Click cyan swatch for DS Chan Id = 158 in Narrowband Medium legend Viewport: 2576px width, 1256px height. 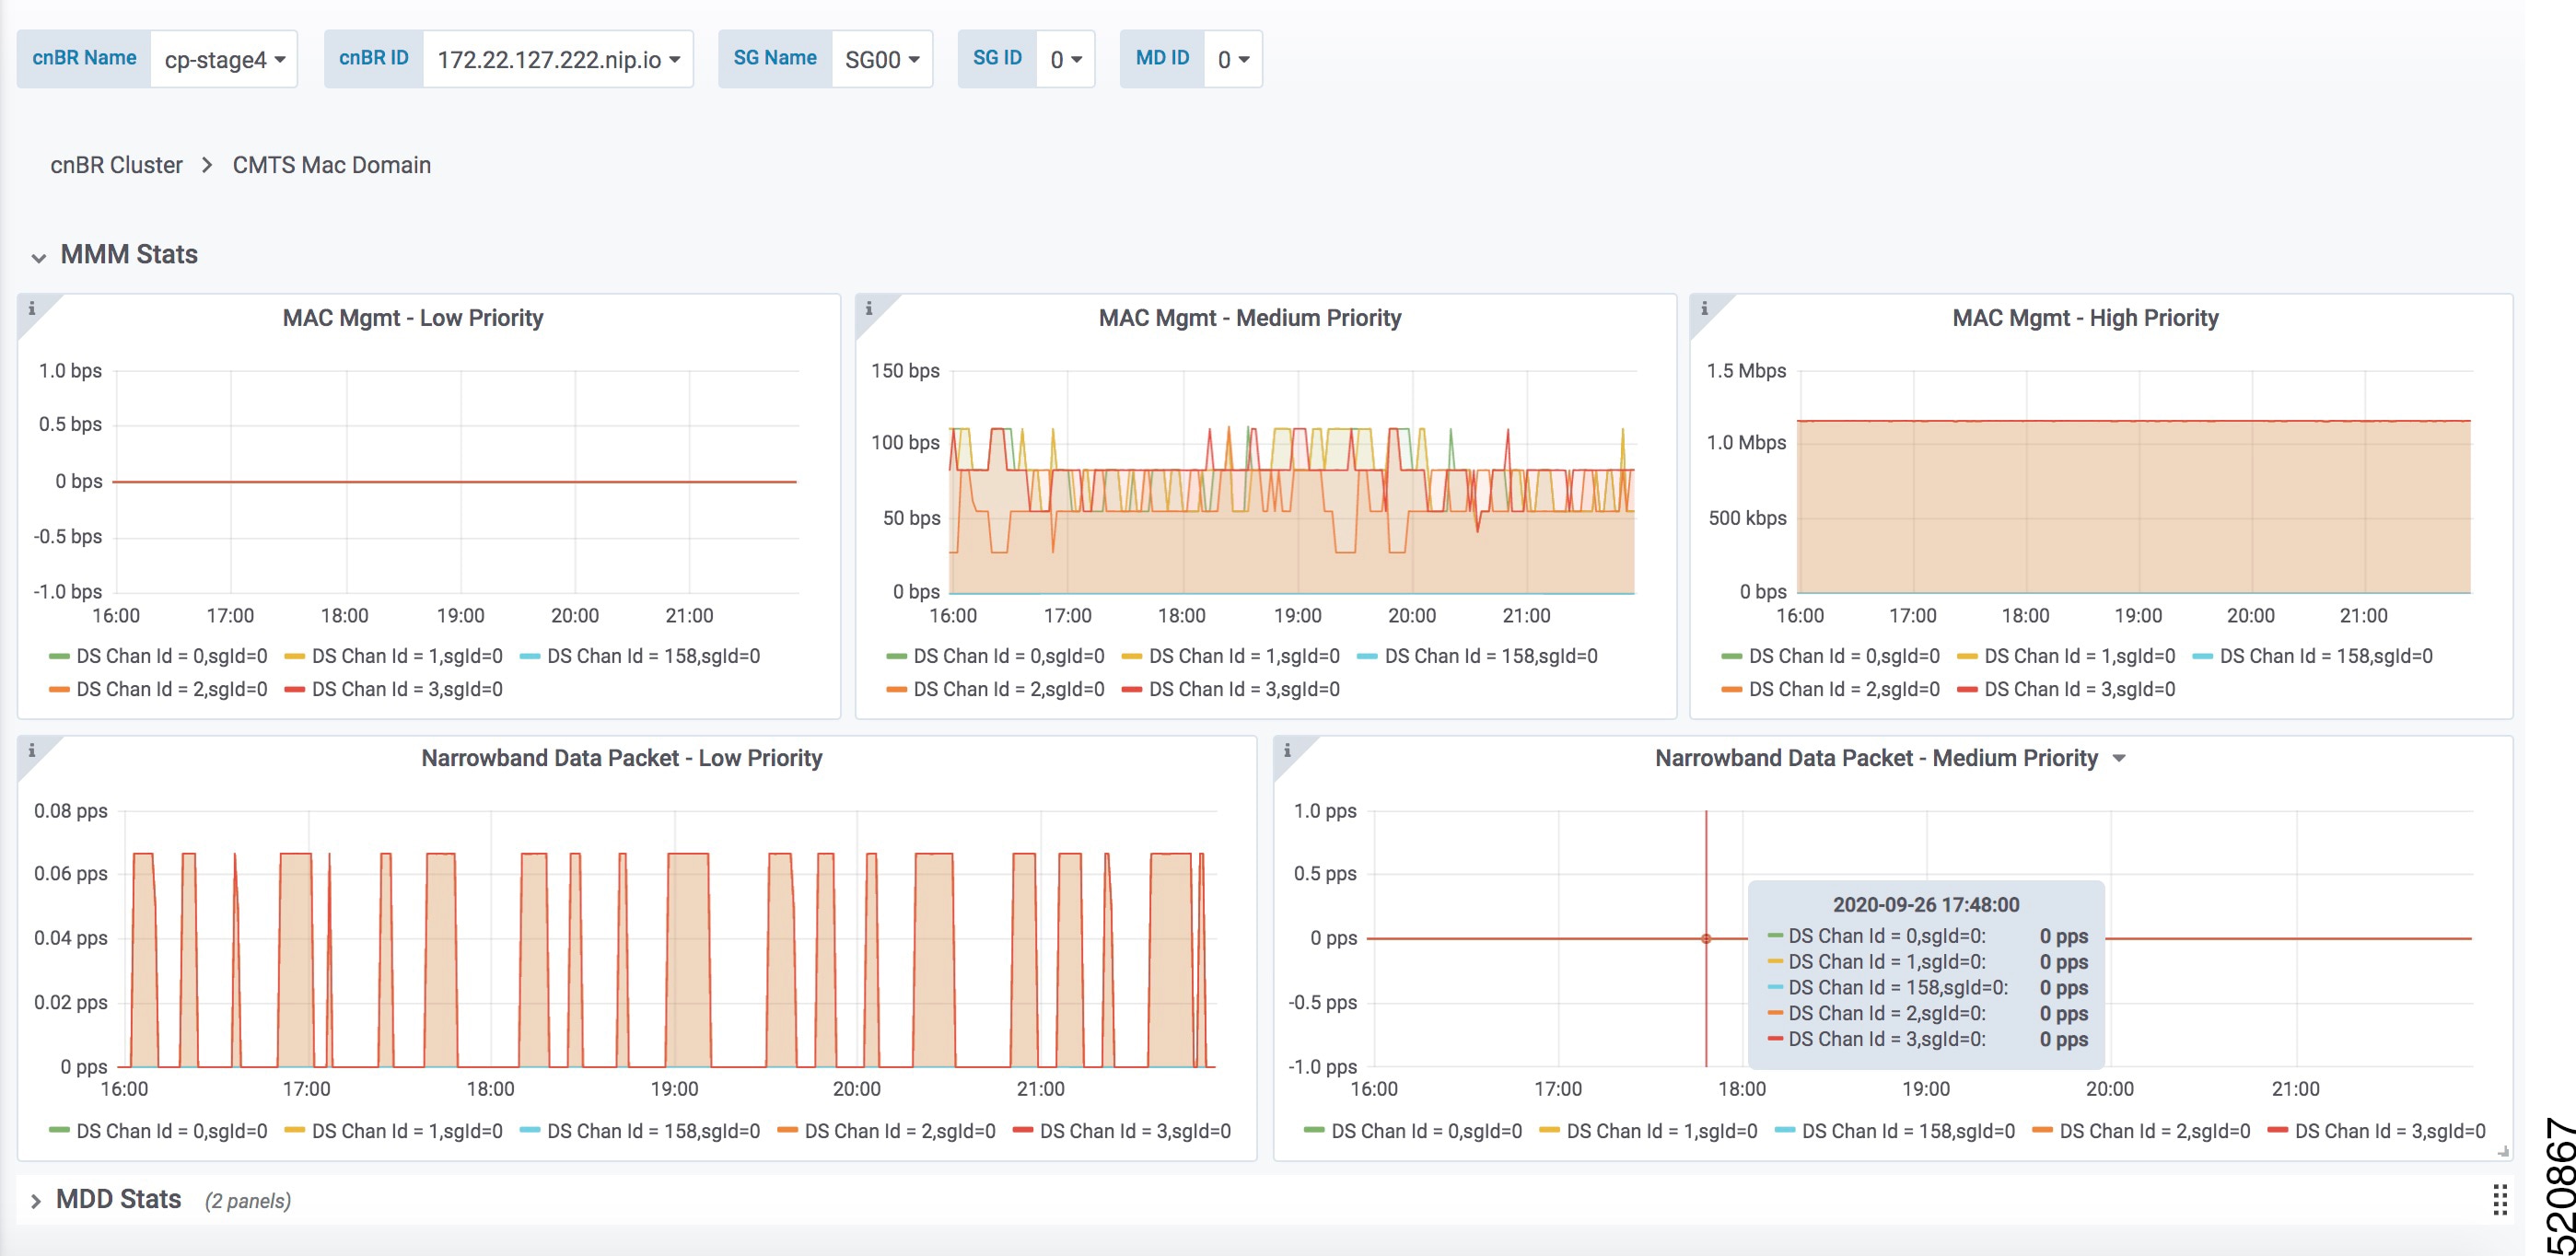pos(1785,1131)
